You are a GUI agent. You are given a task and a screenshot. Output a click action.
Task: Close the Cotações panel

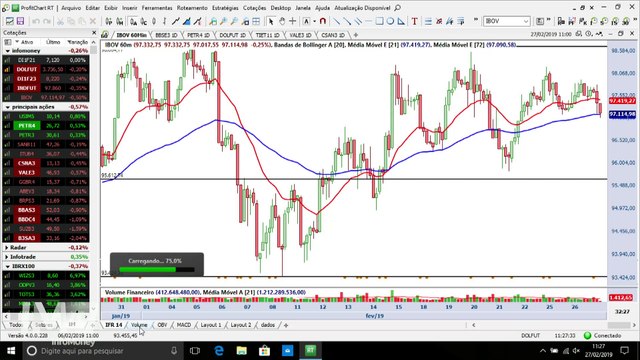point(94,33)
